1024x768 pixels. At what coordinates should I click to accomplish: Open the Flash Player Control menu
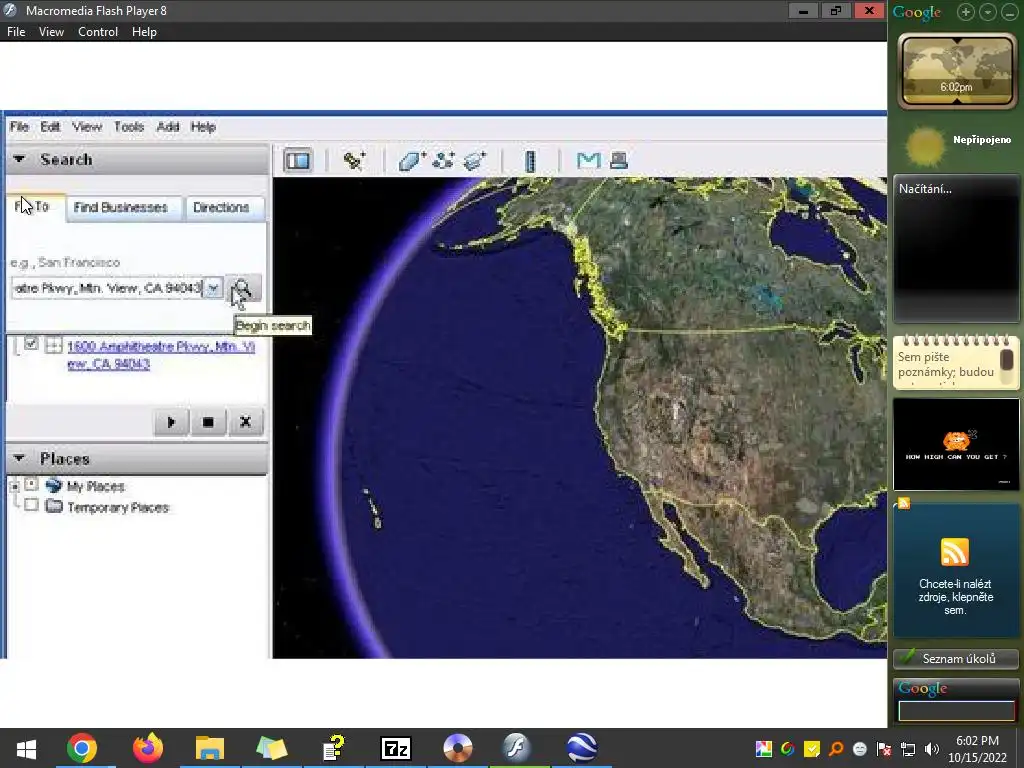98,32
